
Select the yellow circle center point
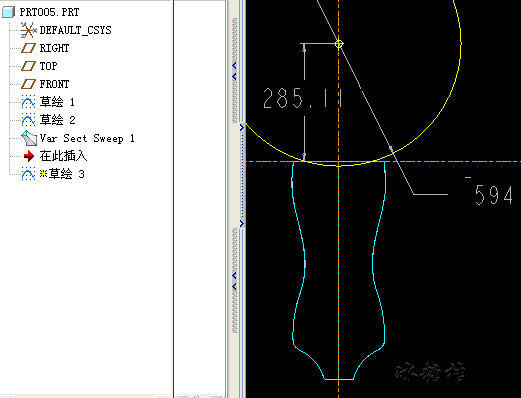pyautogui.click(x=339, y=44)
